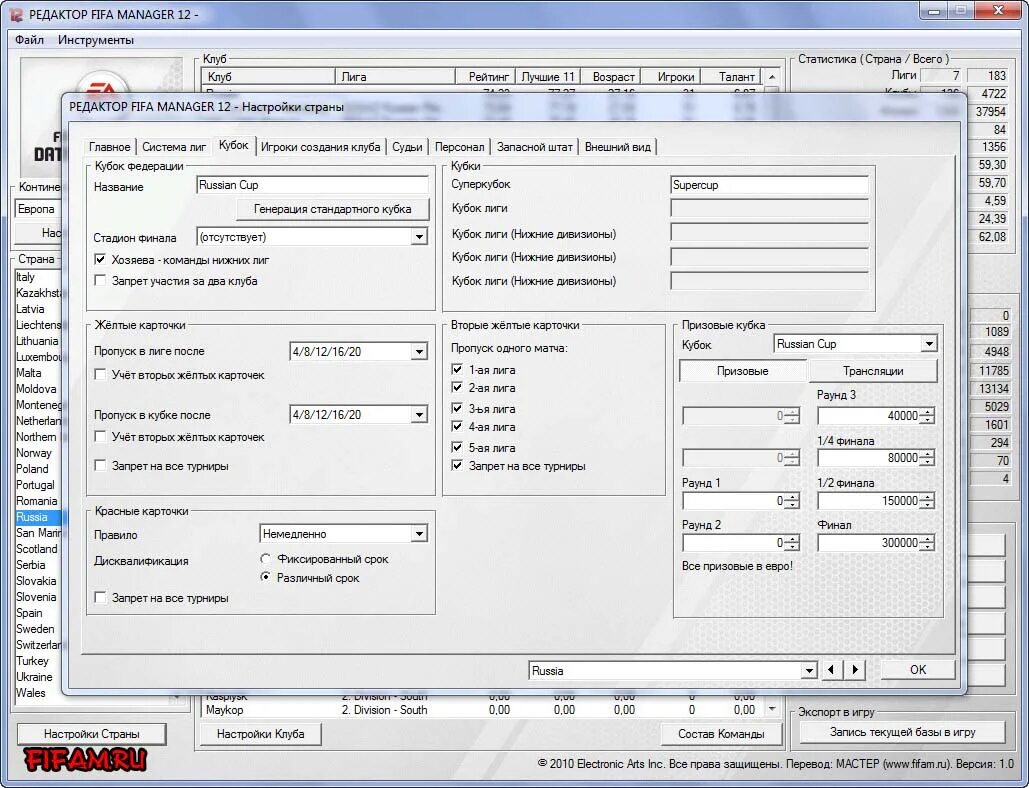The image size is (1029, 788).
Task: Toggle cup Учёт вторых жёлтых карточек checkbox
Action: tap(100, 436)
